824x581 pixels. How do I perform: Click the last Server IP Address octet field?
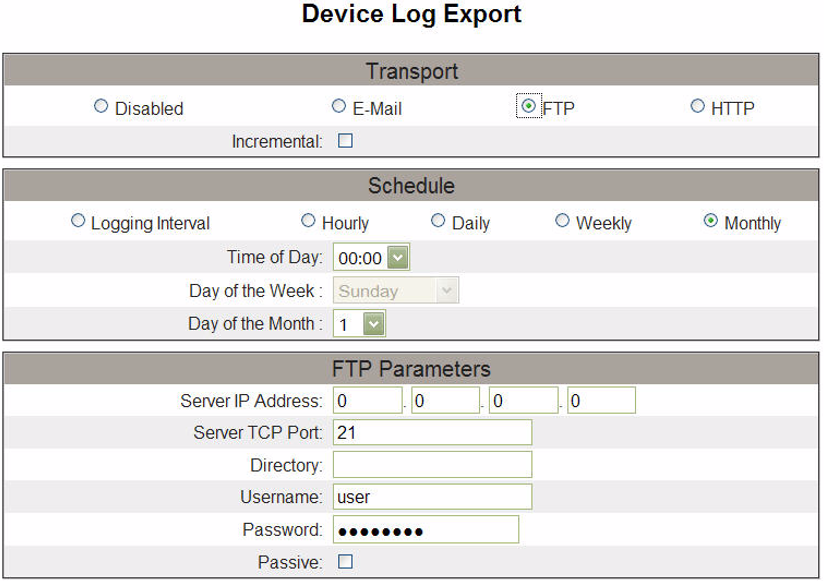tap(602, 401)
